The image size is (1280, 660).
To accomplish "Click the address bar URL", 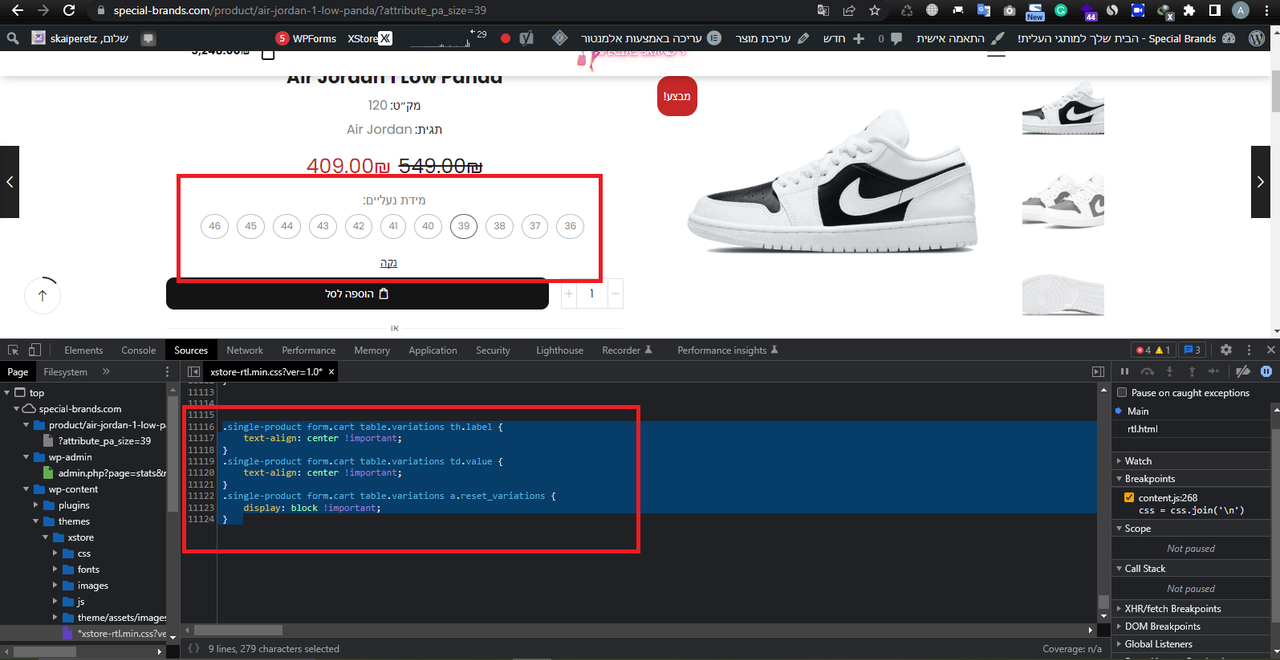I will [301, 11].
